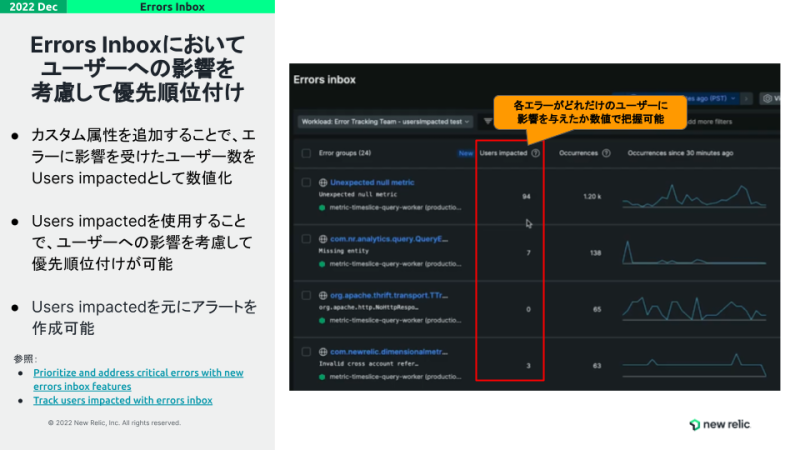Click the Errors Inbox slide header label
Image resolution: width=800 pixels, height=450 pixels.
pos(172,7)
